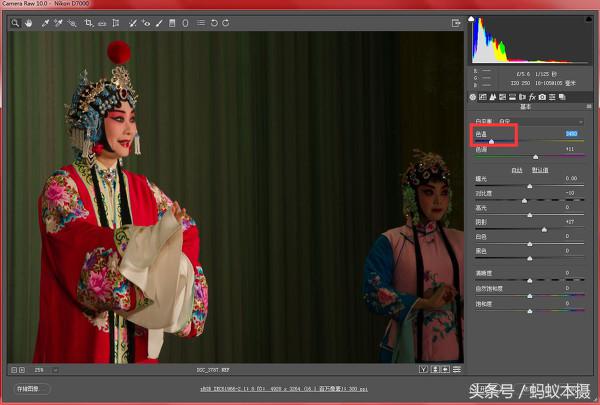Open the zoom level dropdown
The image size is (600, 405).
click(55, 370)
